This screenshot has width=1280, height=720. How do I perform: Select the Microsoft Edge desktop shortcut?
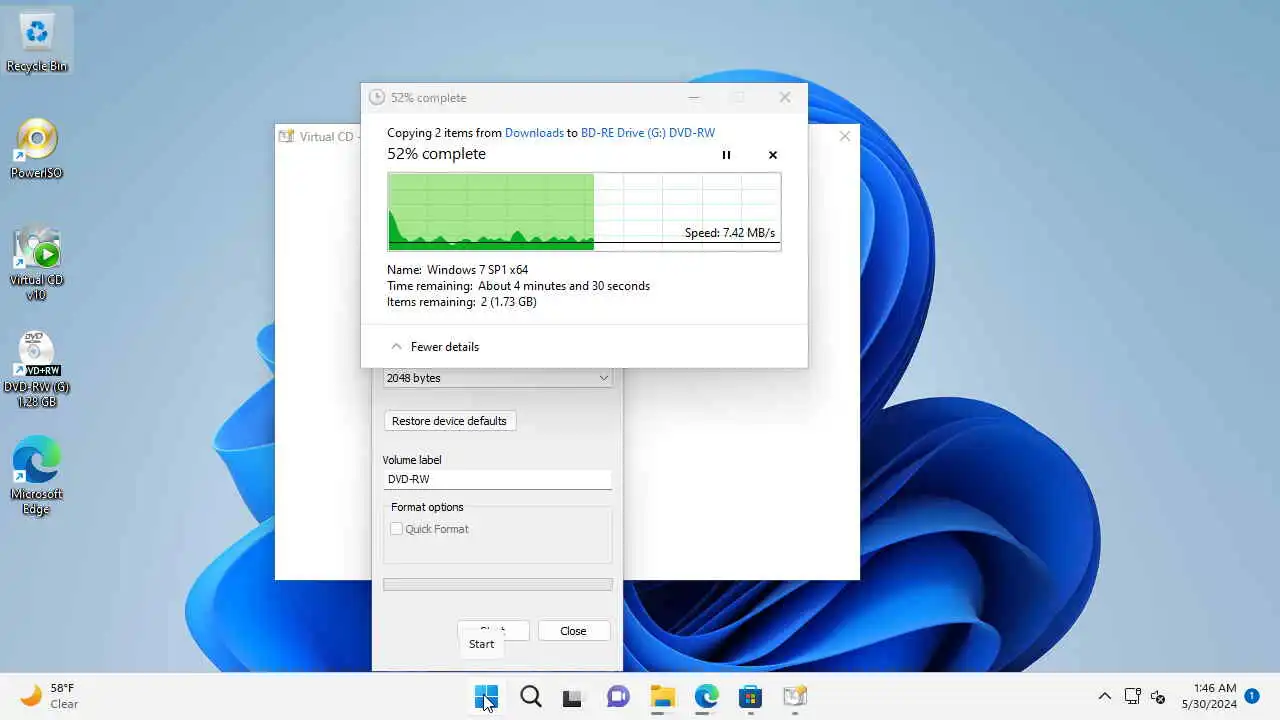37,476
